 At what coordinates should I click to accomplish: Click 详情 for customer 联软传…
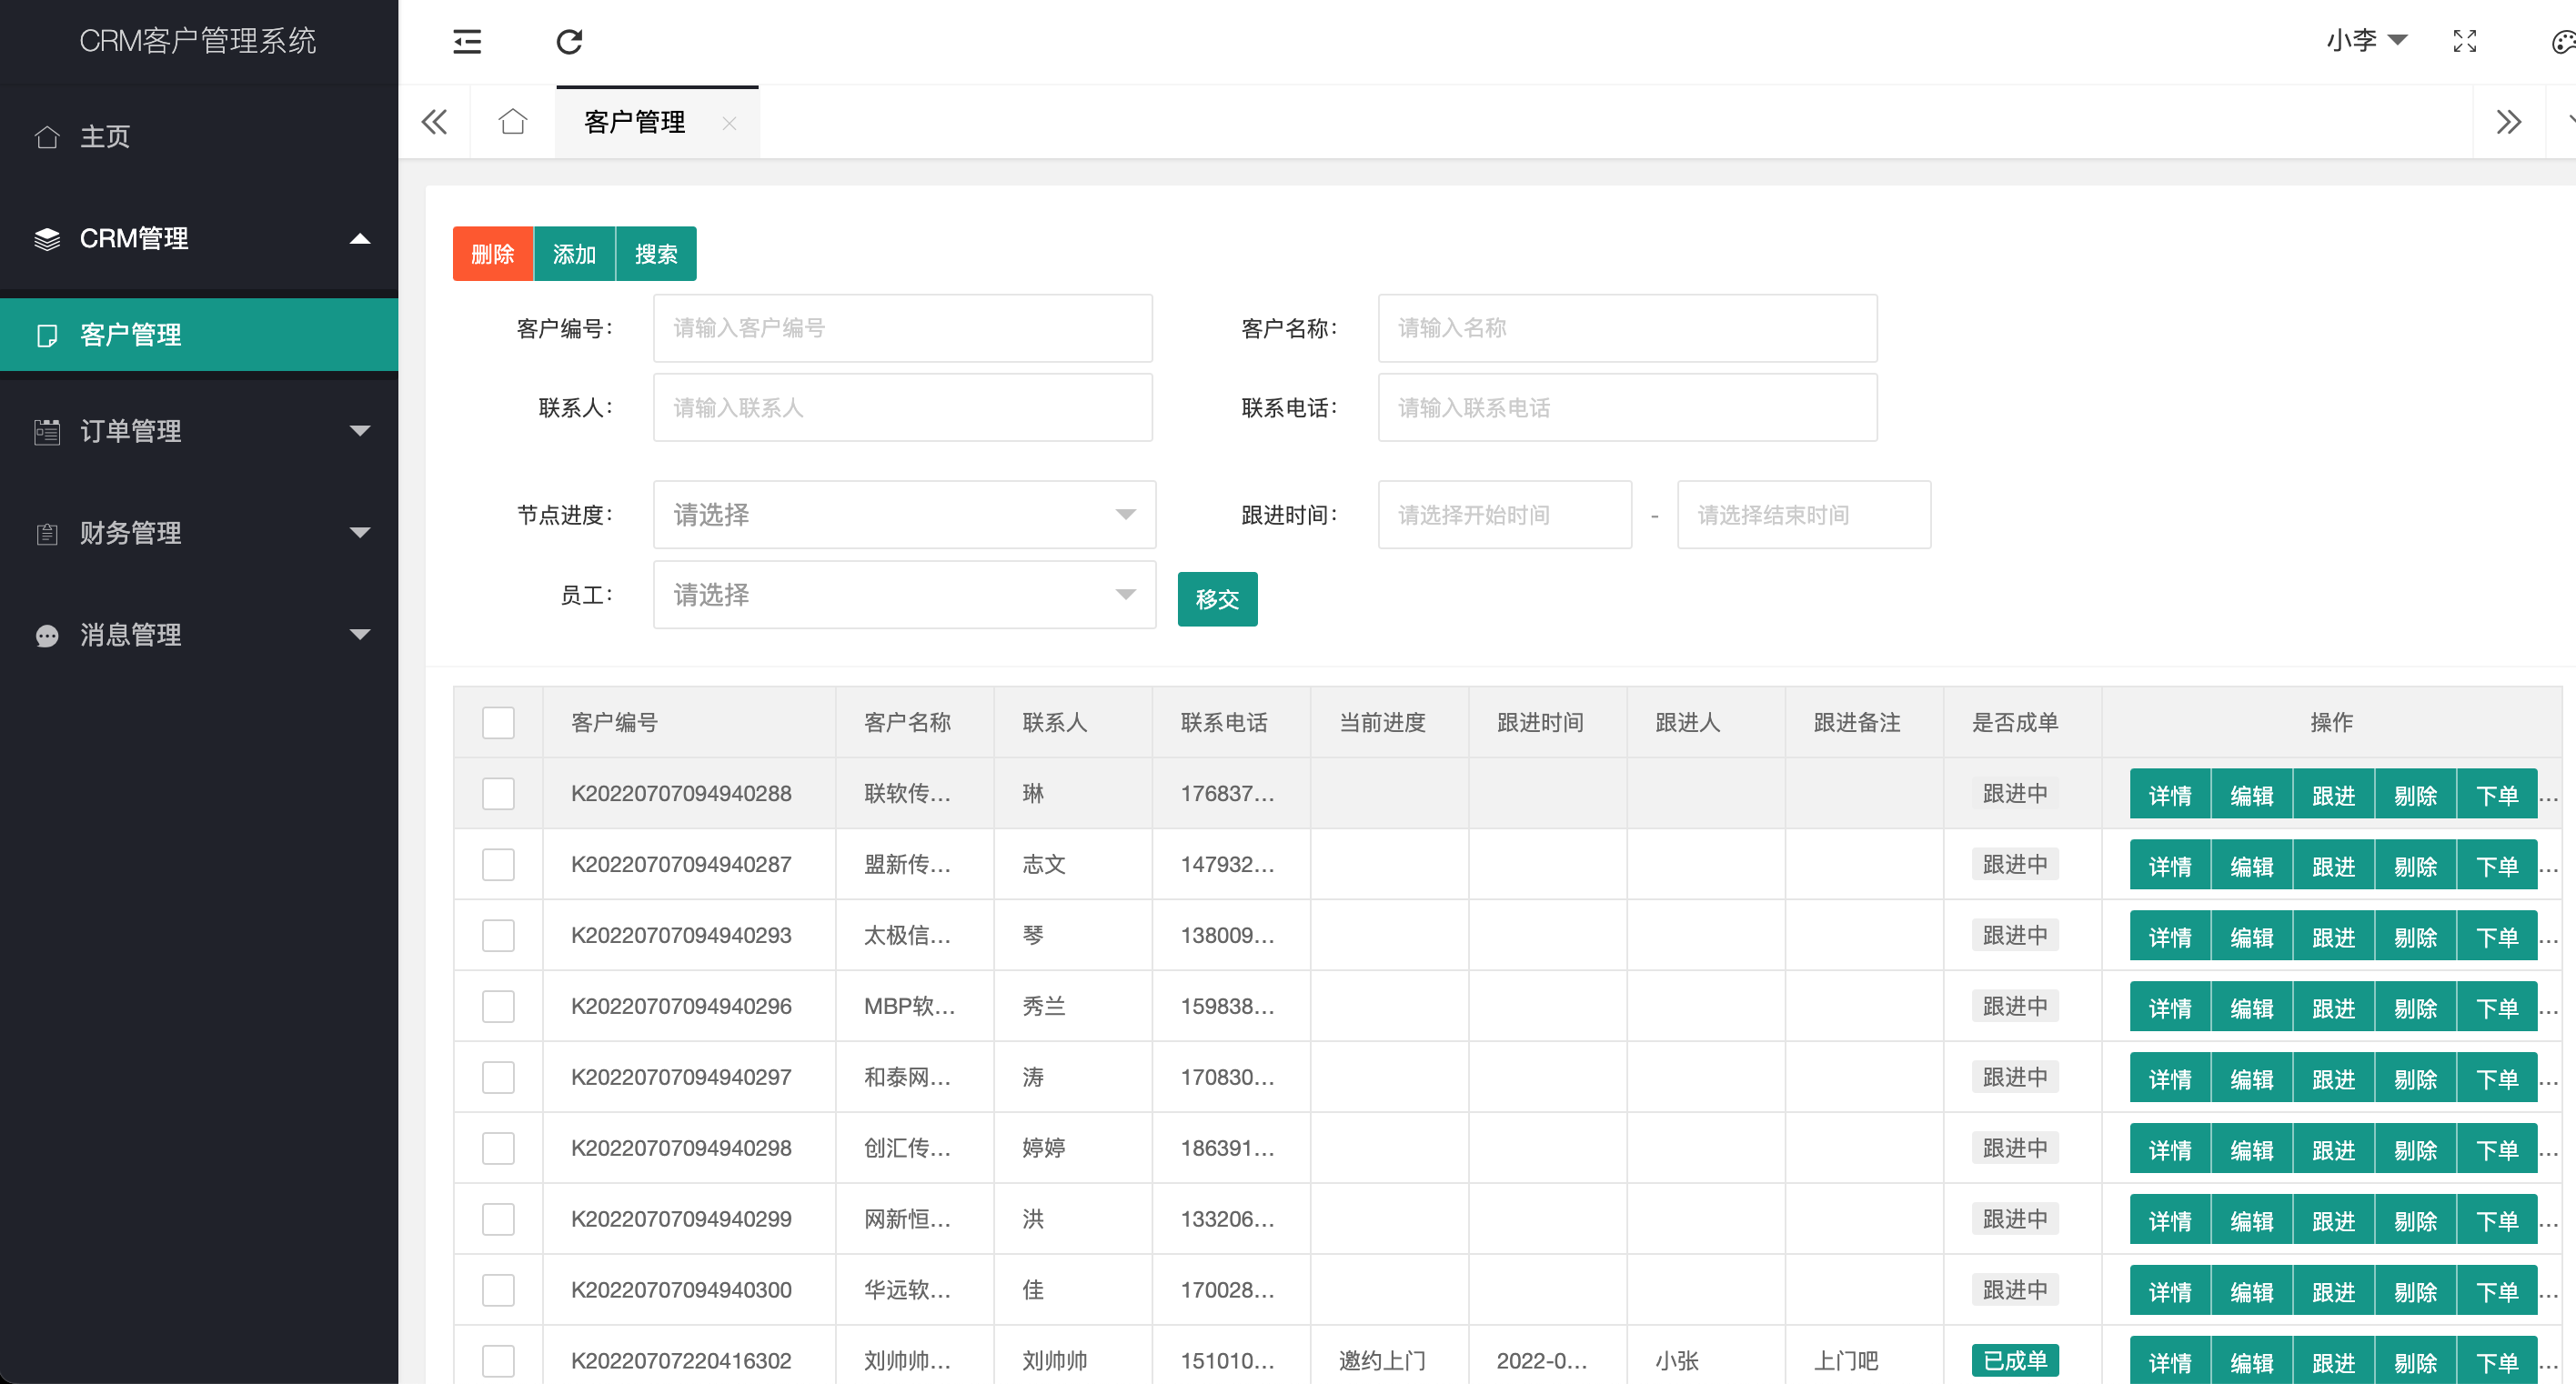tap(2170, 795)
